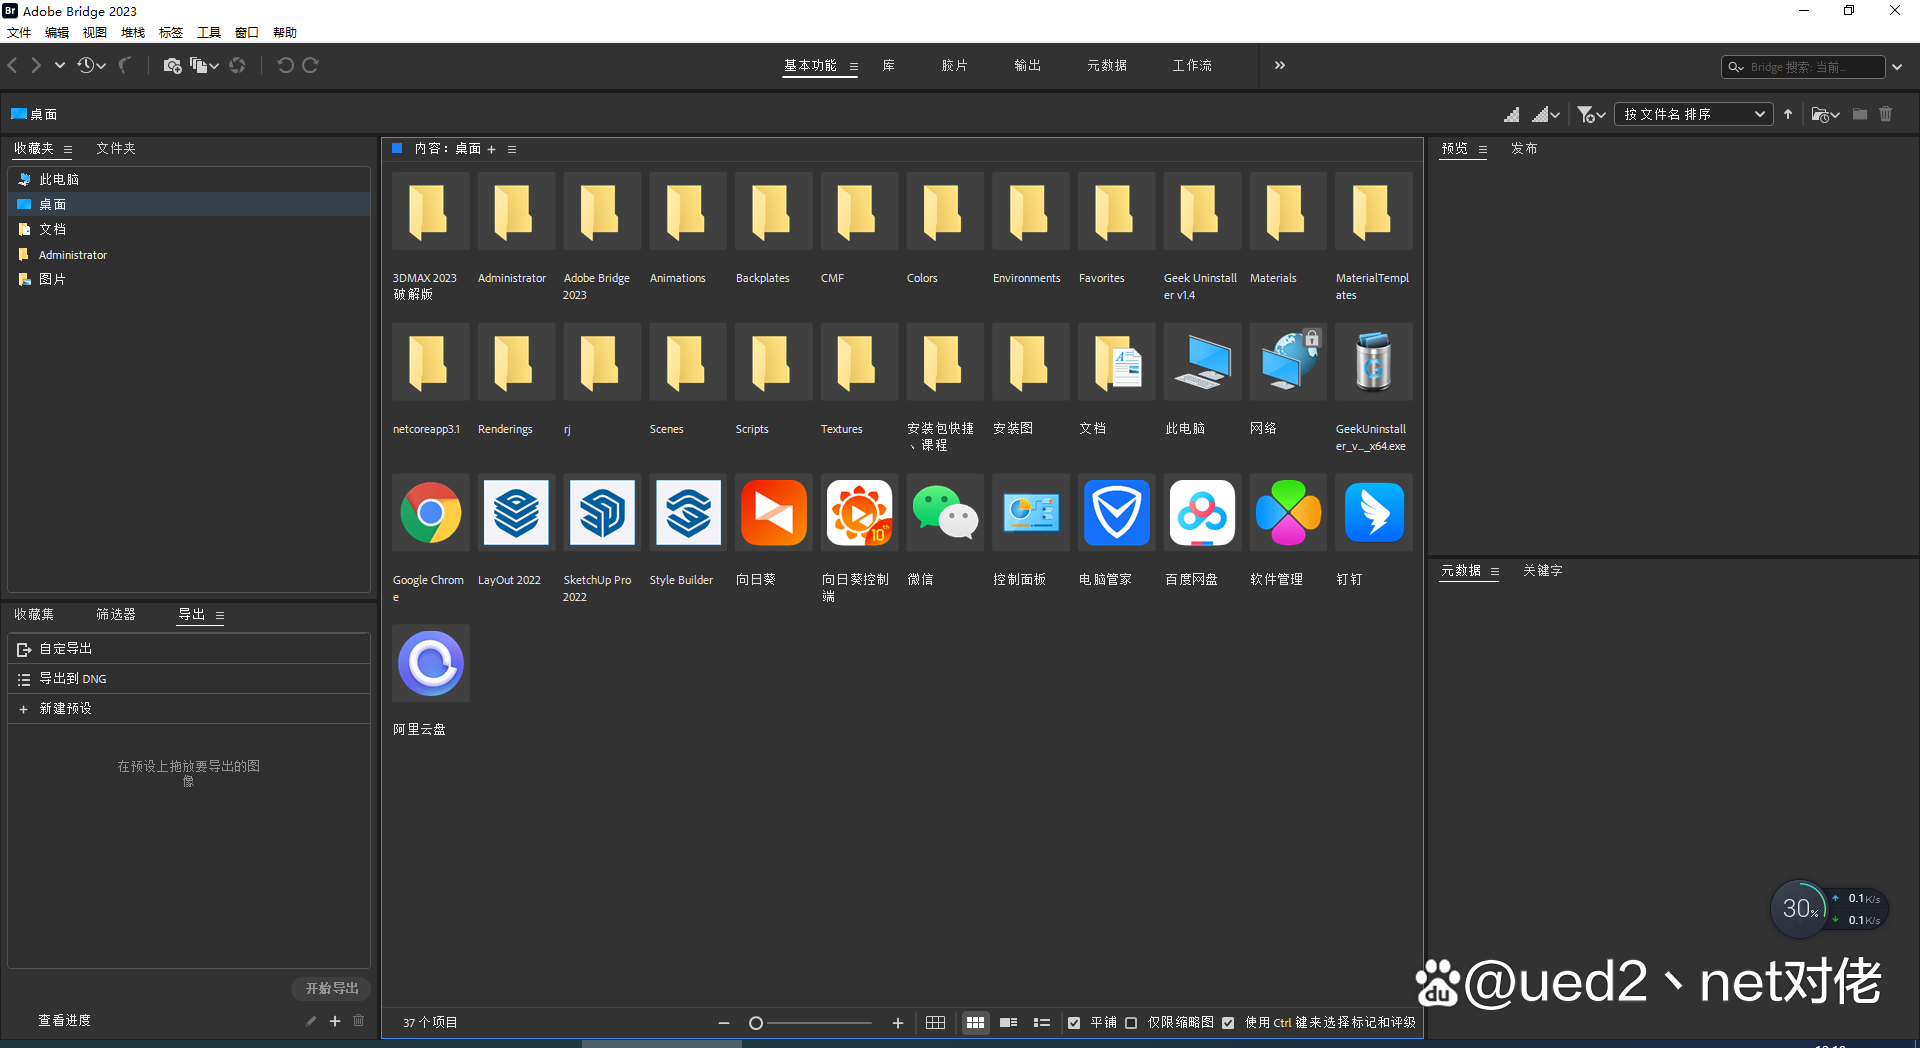Open the 视图 menu
The height and width of the screenshot is (1048, 1920).
point(95,33)
